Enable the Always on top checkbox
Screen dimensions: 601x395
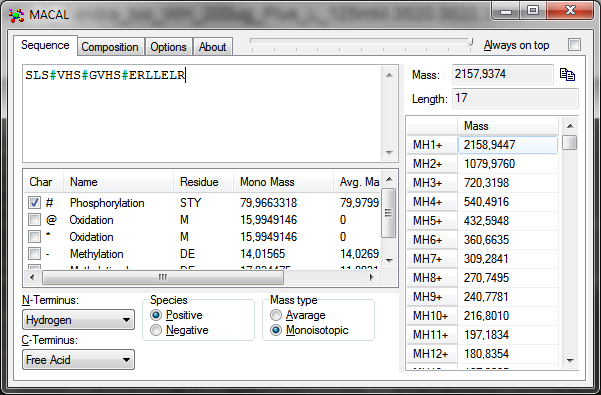(x=574, y=44)
